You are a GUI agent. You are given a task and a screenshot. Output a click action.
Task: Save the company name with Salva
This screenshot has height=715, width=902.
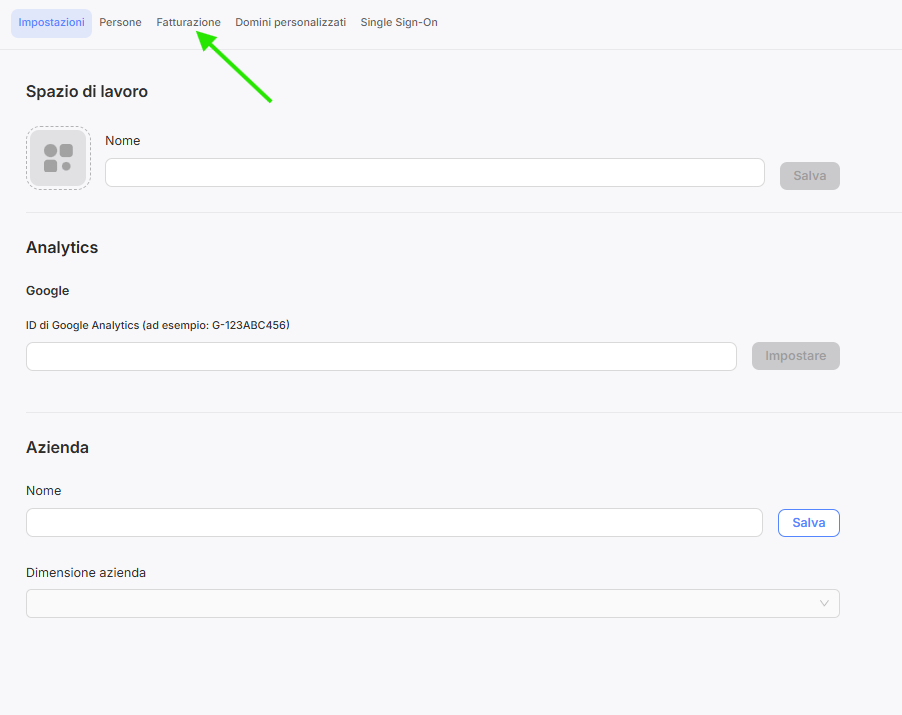point(808,523)
